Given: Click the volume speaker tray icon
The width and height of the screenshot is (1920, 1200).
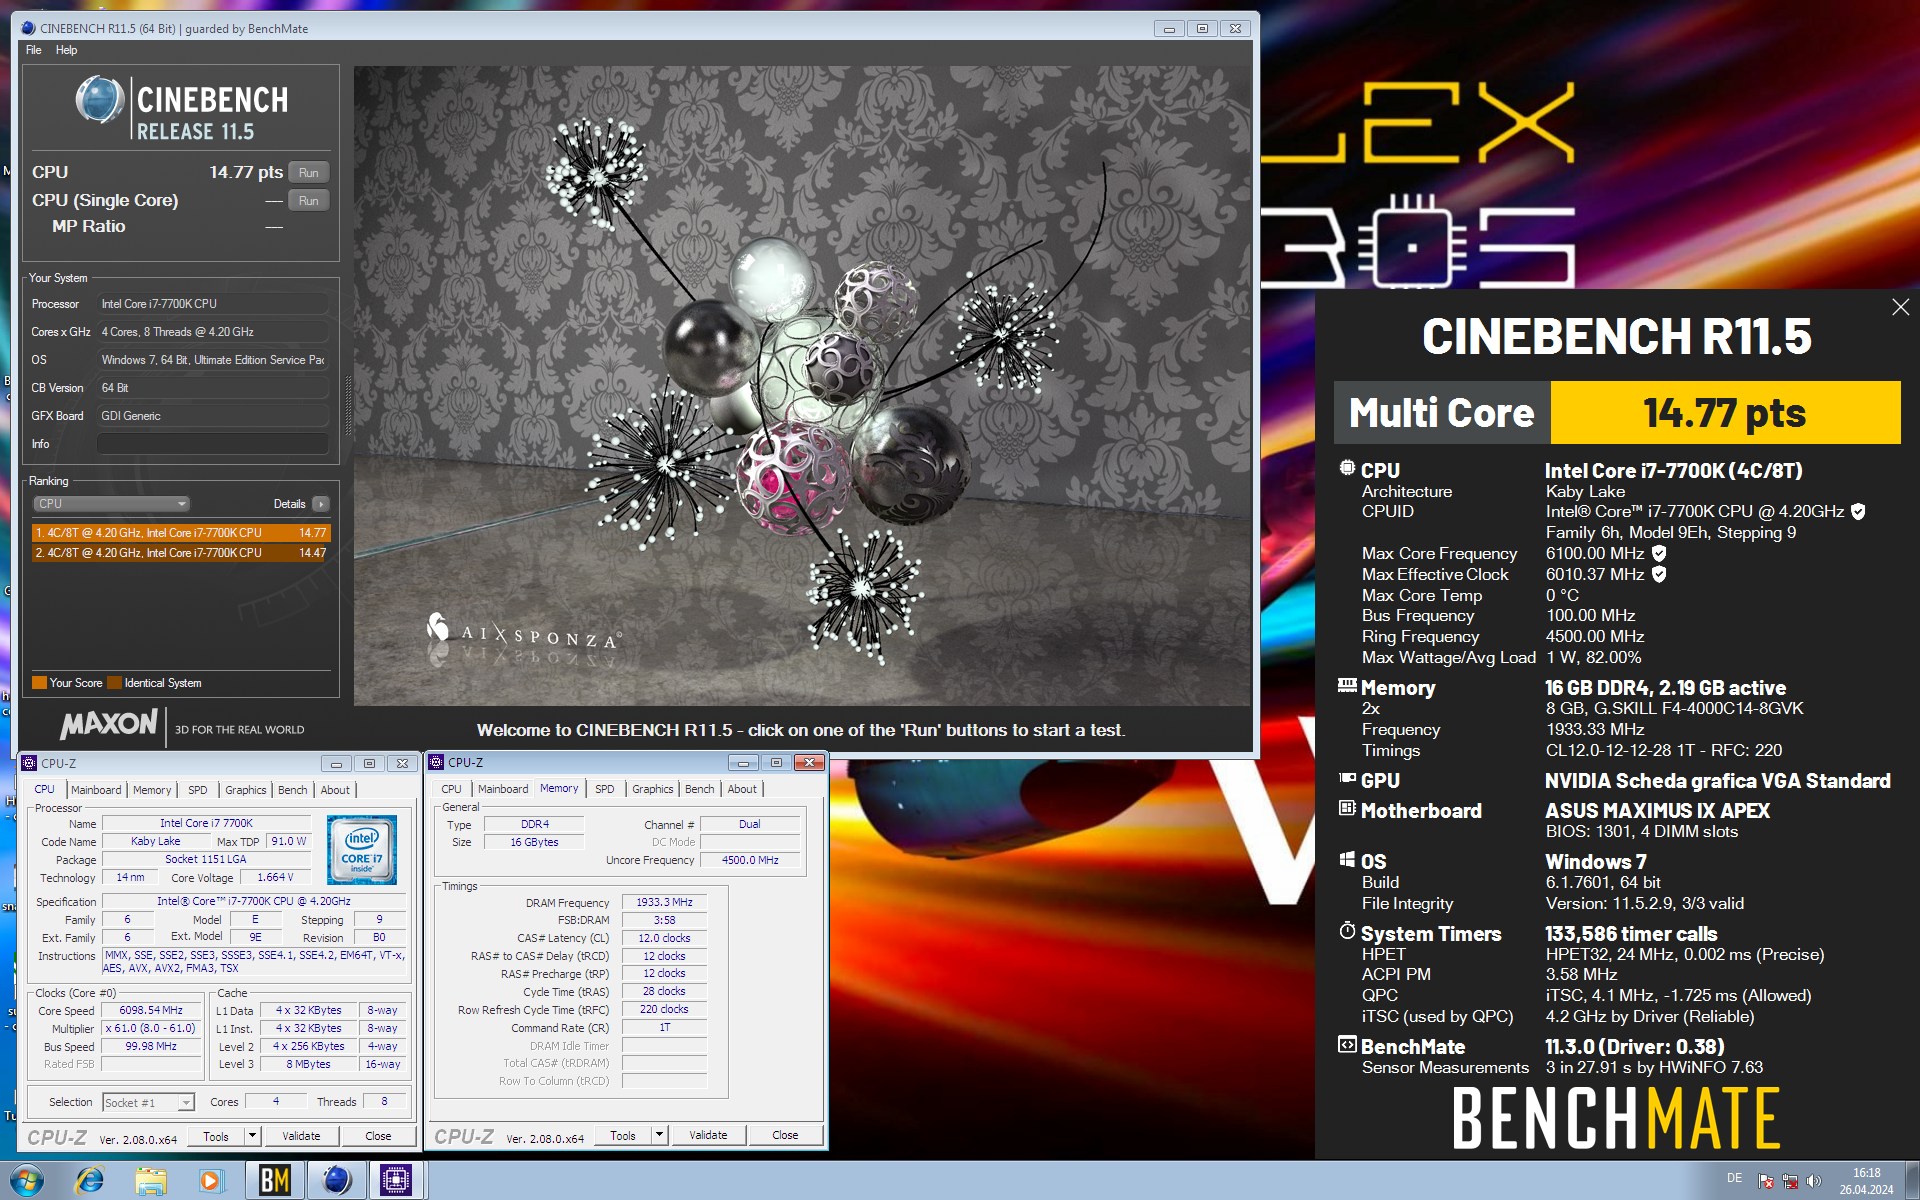Looking at the screenshot, I should coord(1814,1181).
